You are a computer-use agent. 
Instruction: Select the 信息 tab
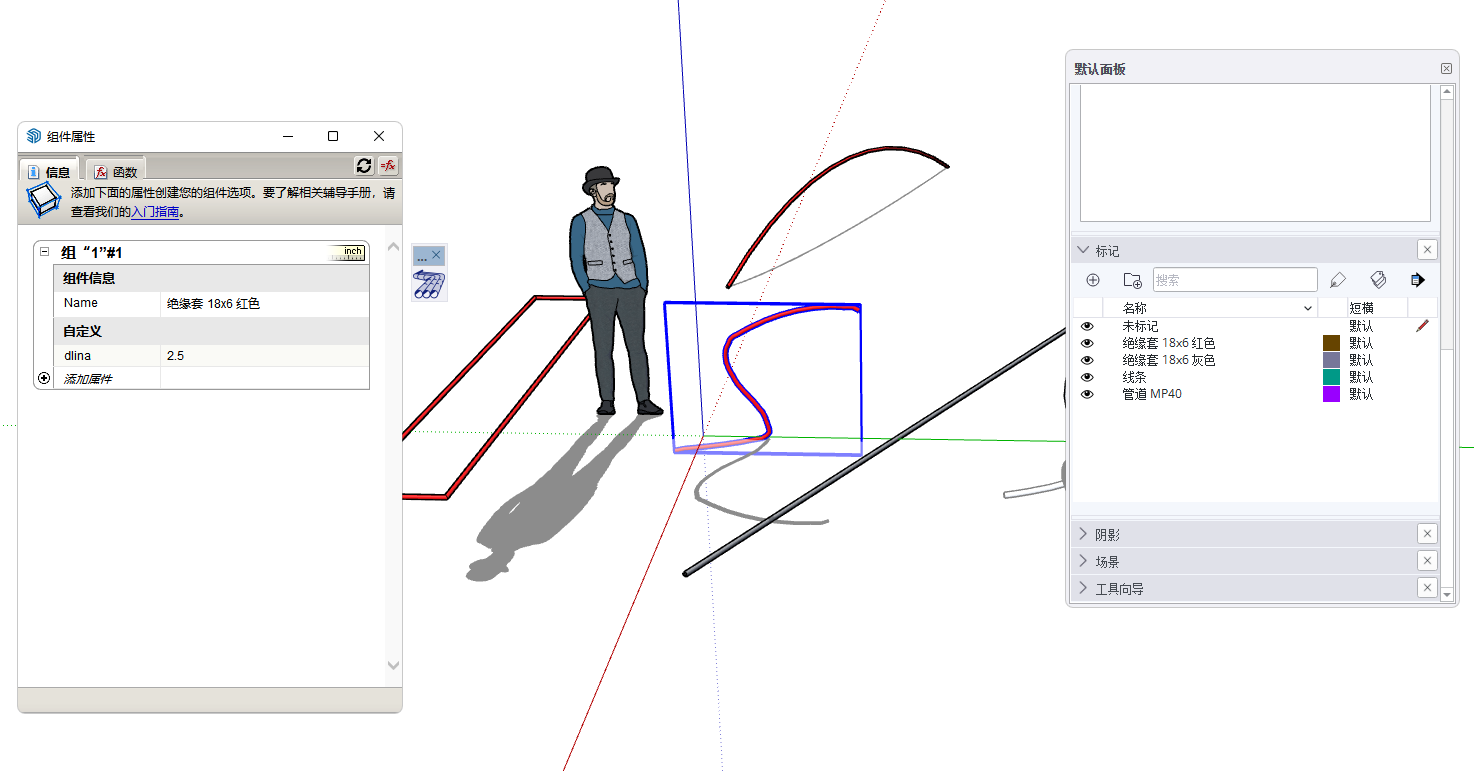click(x=49, y=172)
